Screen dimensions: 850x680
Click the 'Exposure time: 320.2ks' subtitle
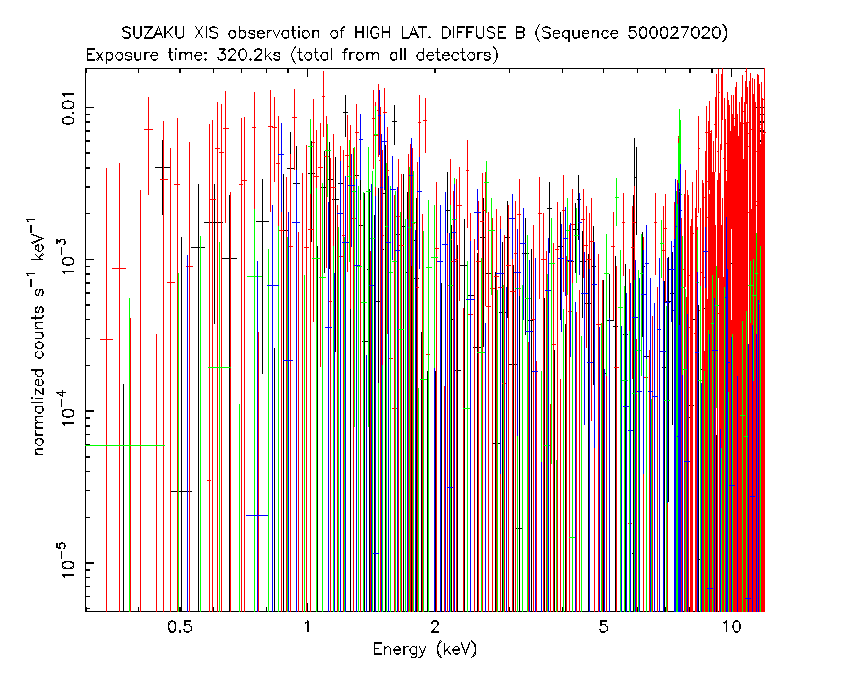point(292,55)
